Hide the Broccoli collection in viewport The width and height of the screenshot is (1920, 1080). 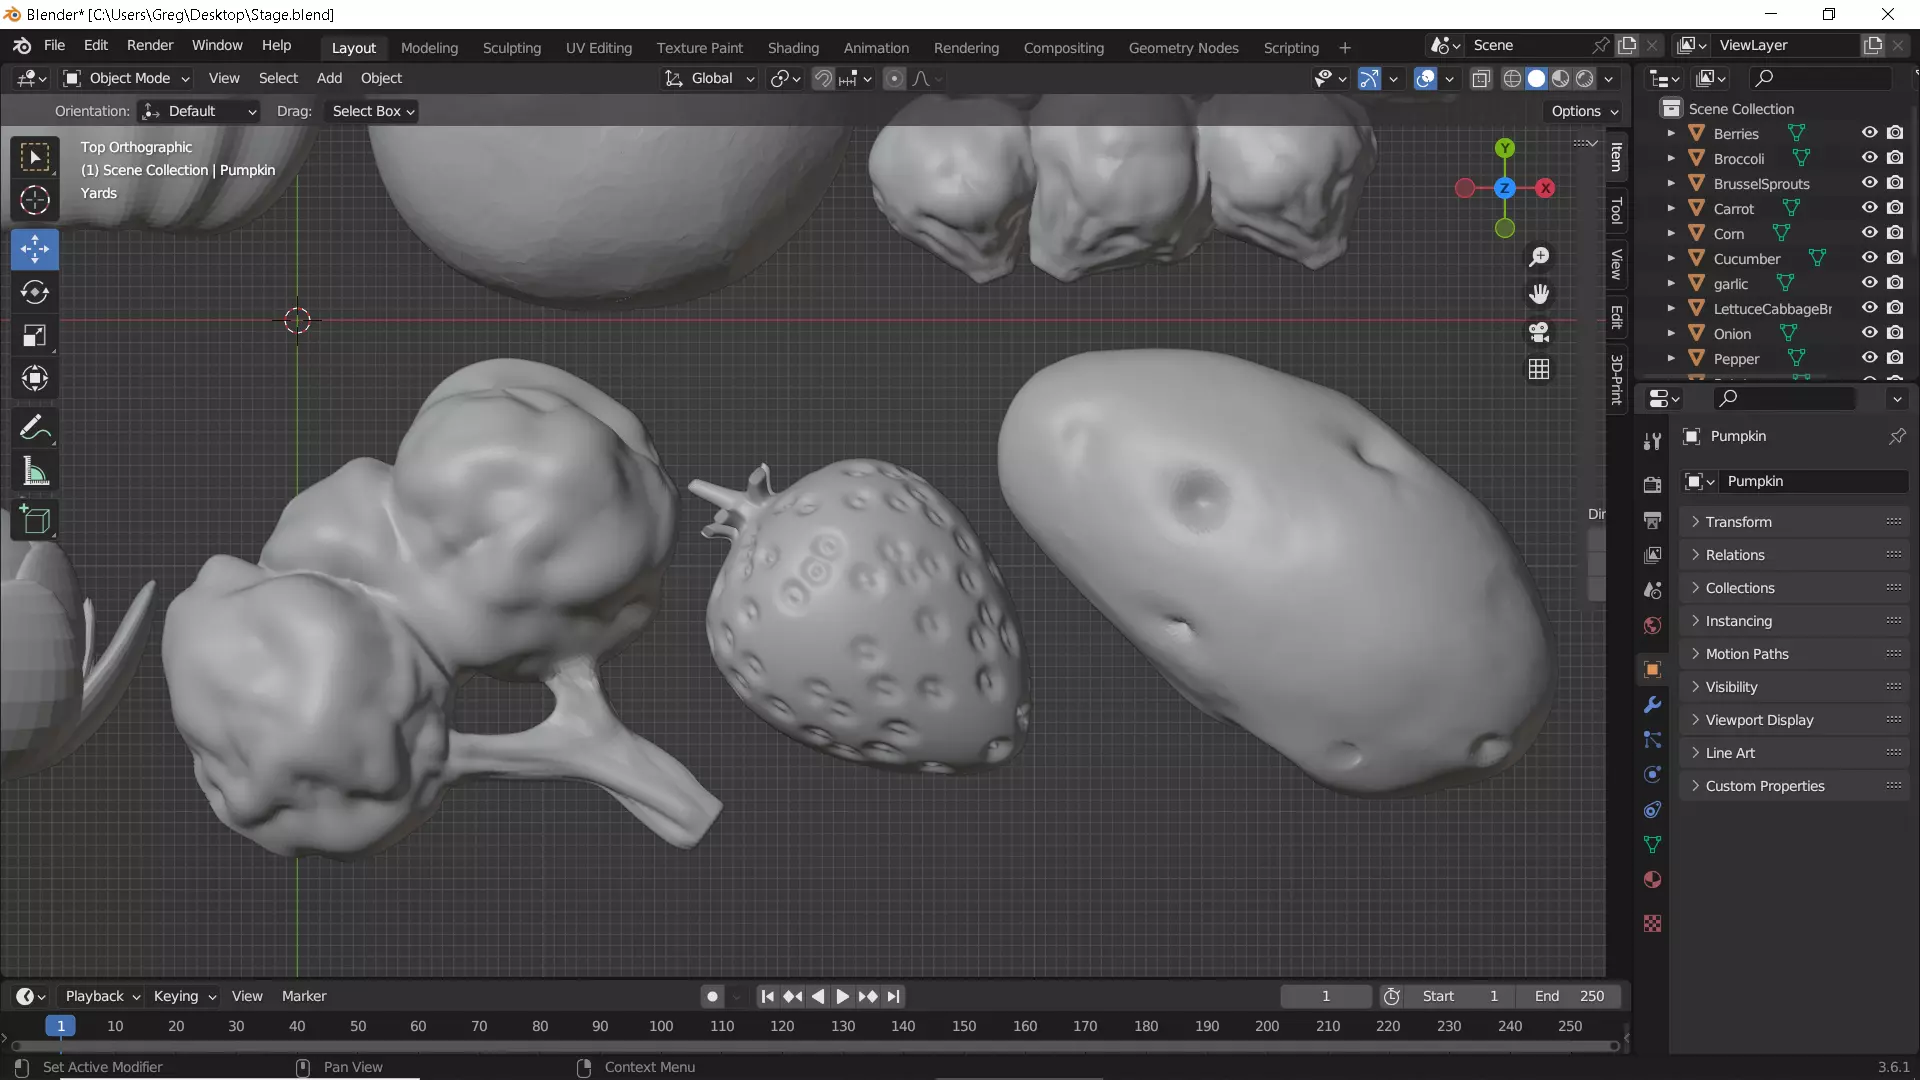[1869, 158]
